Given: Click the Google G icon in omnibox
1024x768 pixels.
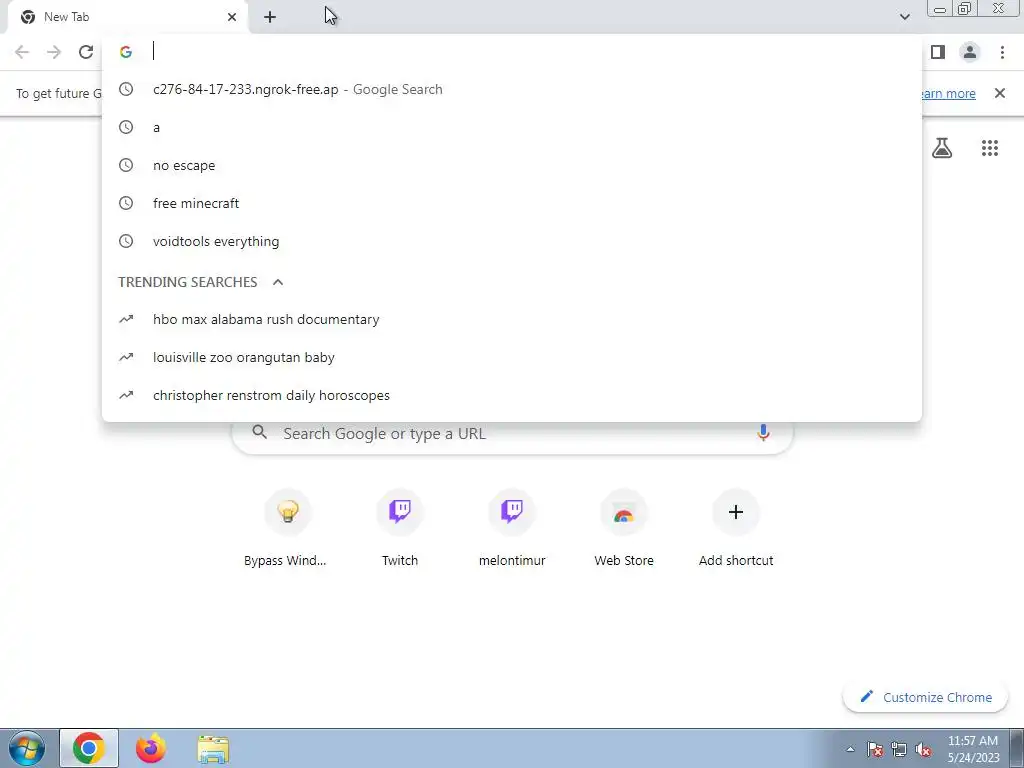Looking at the screenshot, I should point(126,52).
